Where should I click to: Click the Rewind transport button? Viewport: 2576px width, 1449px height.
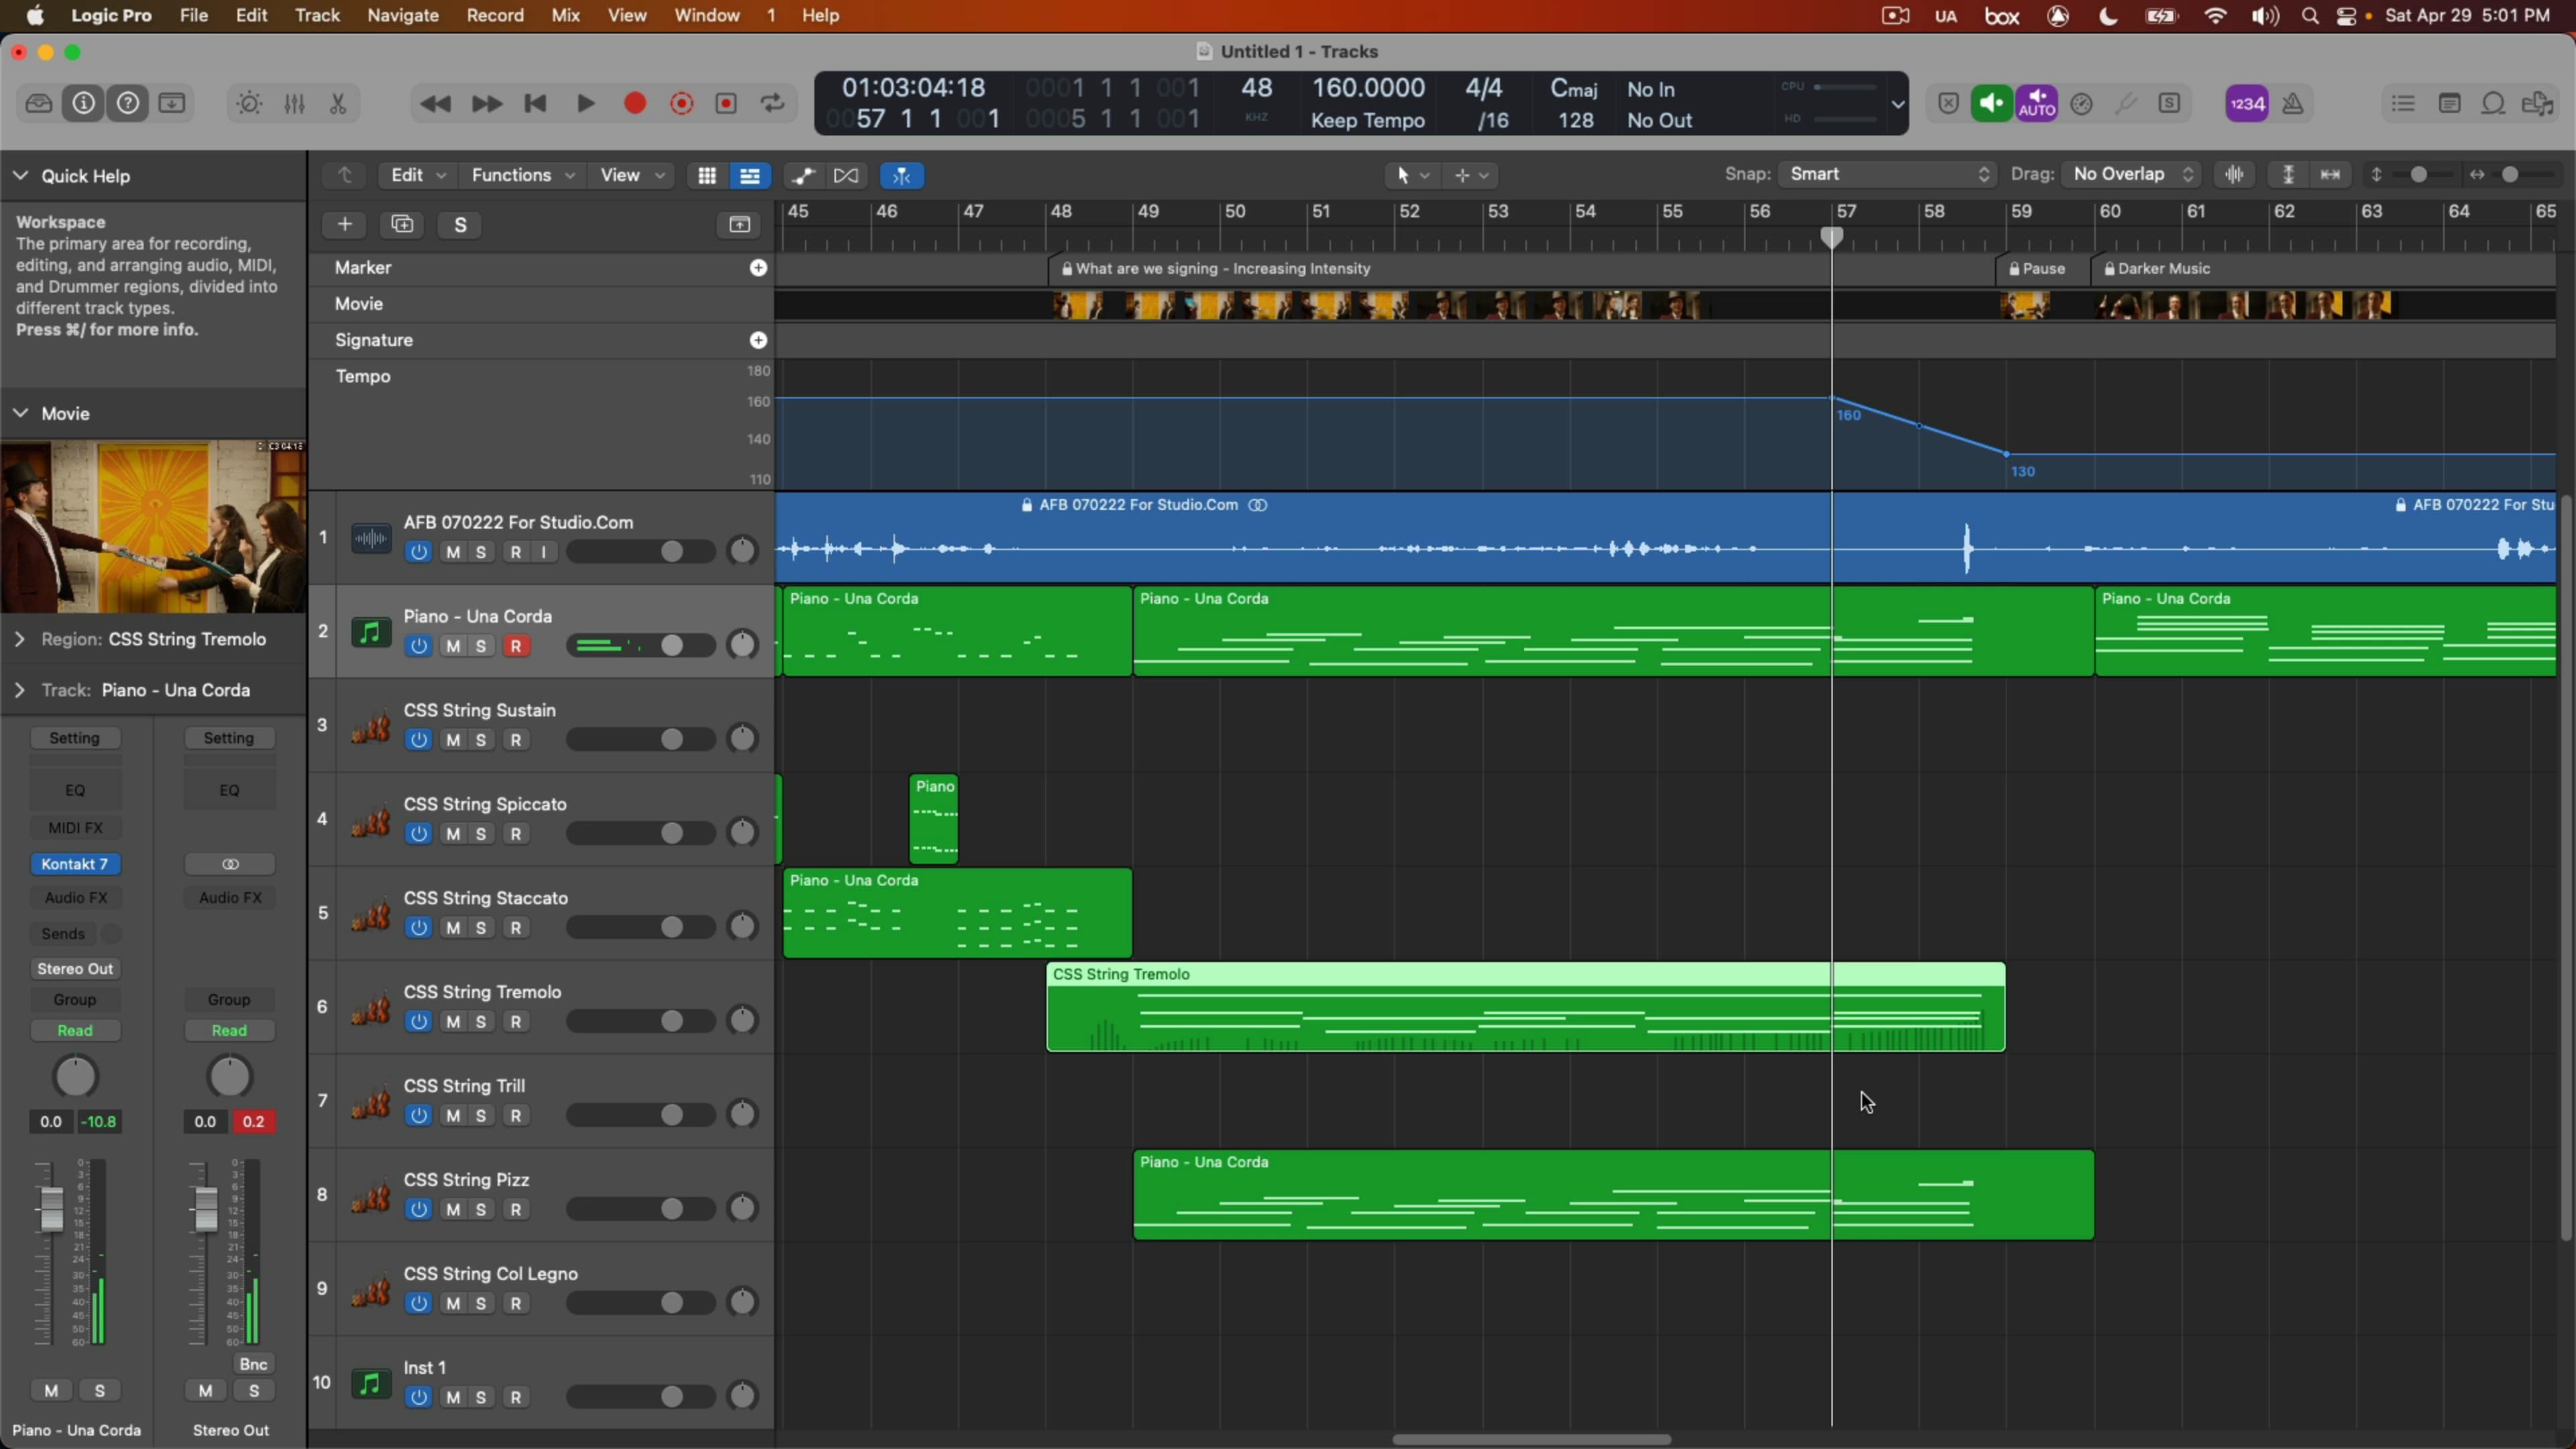[x=435, y=103]
